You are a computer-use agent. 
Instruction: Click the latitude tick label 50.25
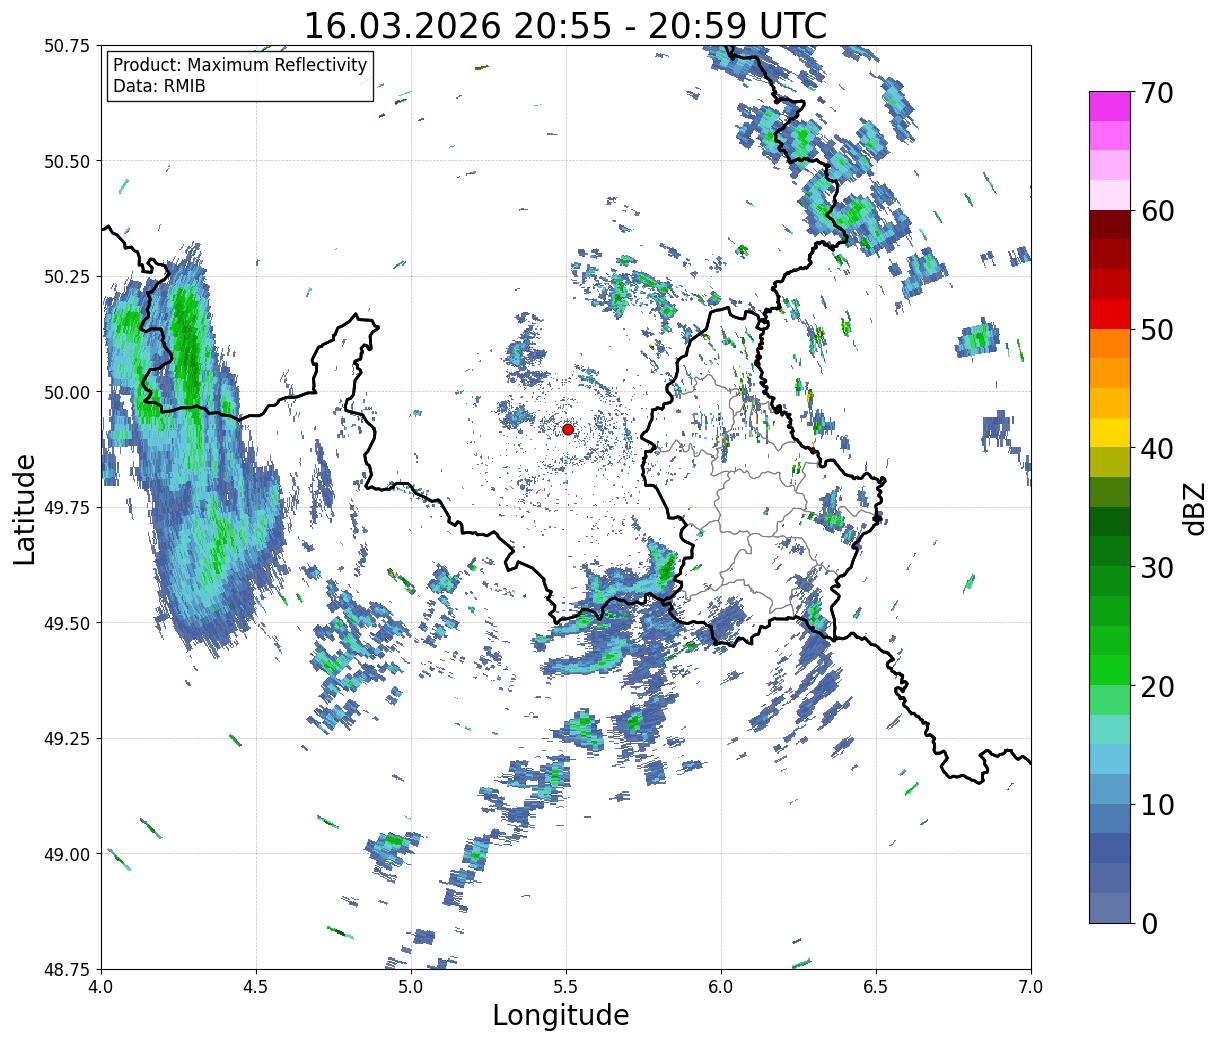pyautogui.click(x=67, y=277)
